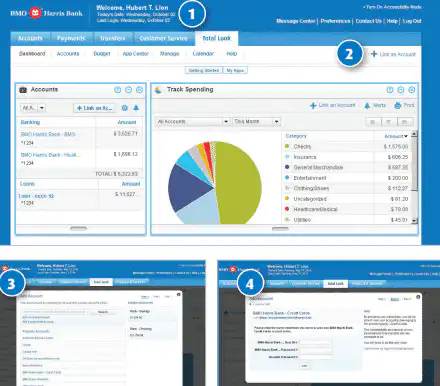The image size is (440, 386).
Task: Click the category list scrollbar down arrow
Action: pyautogui.click(x=414, y=220)
